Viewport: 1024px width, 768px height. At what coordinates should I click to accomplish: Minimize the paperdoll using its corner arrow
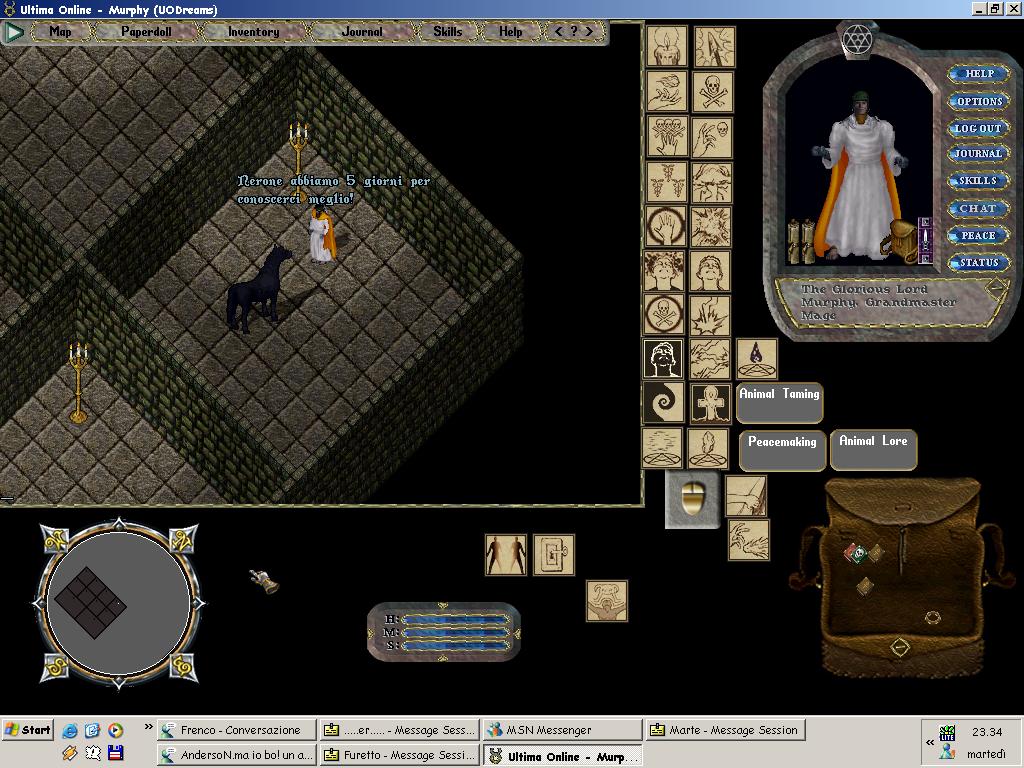point(997,287)
